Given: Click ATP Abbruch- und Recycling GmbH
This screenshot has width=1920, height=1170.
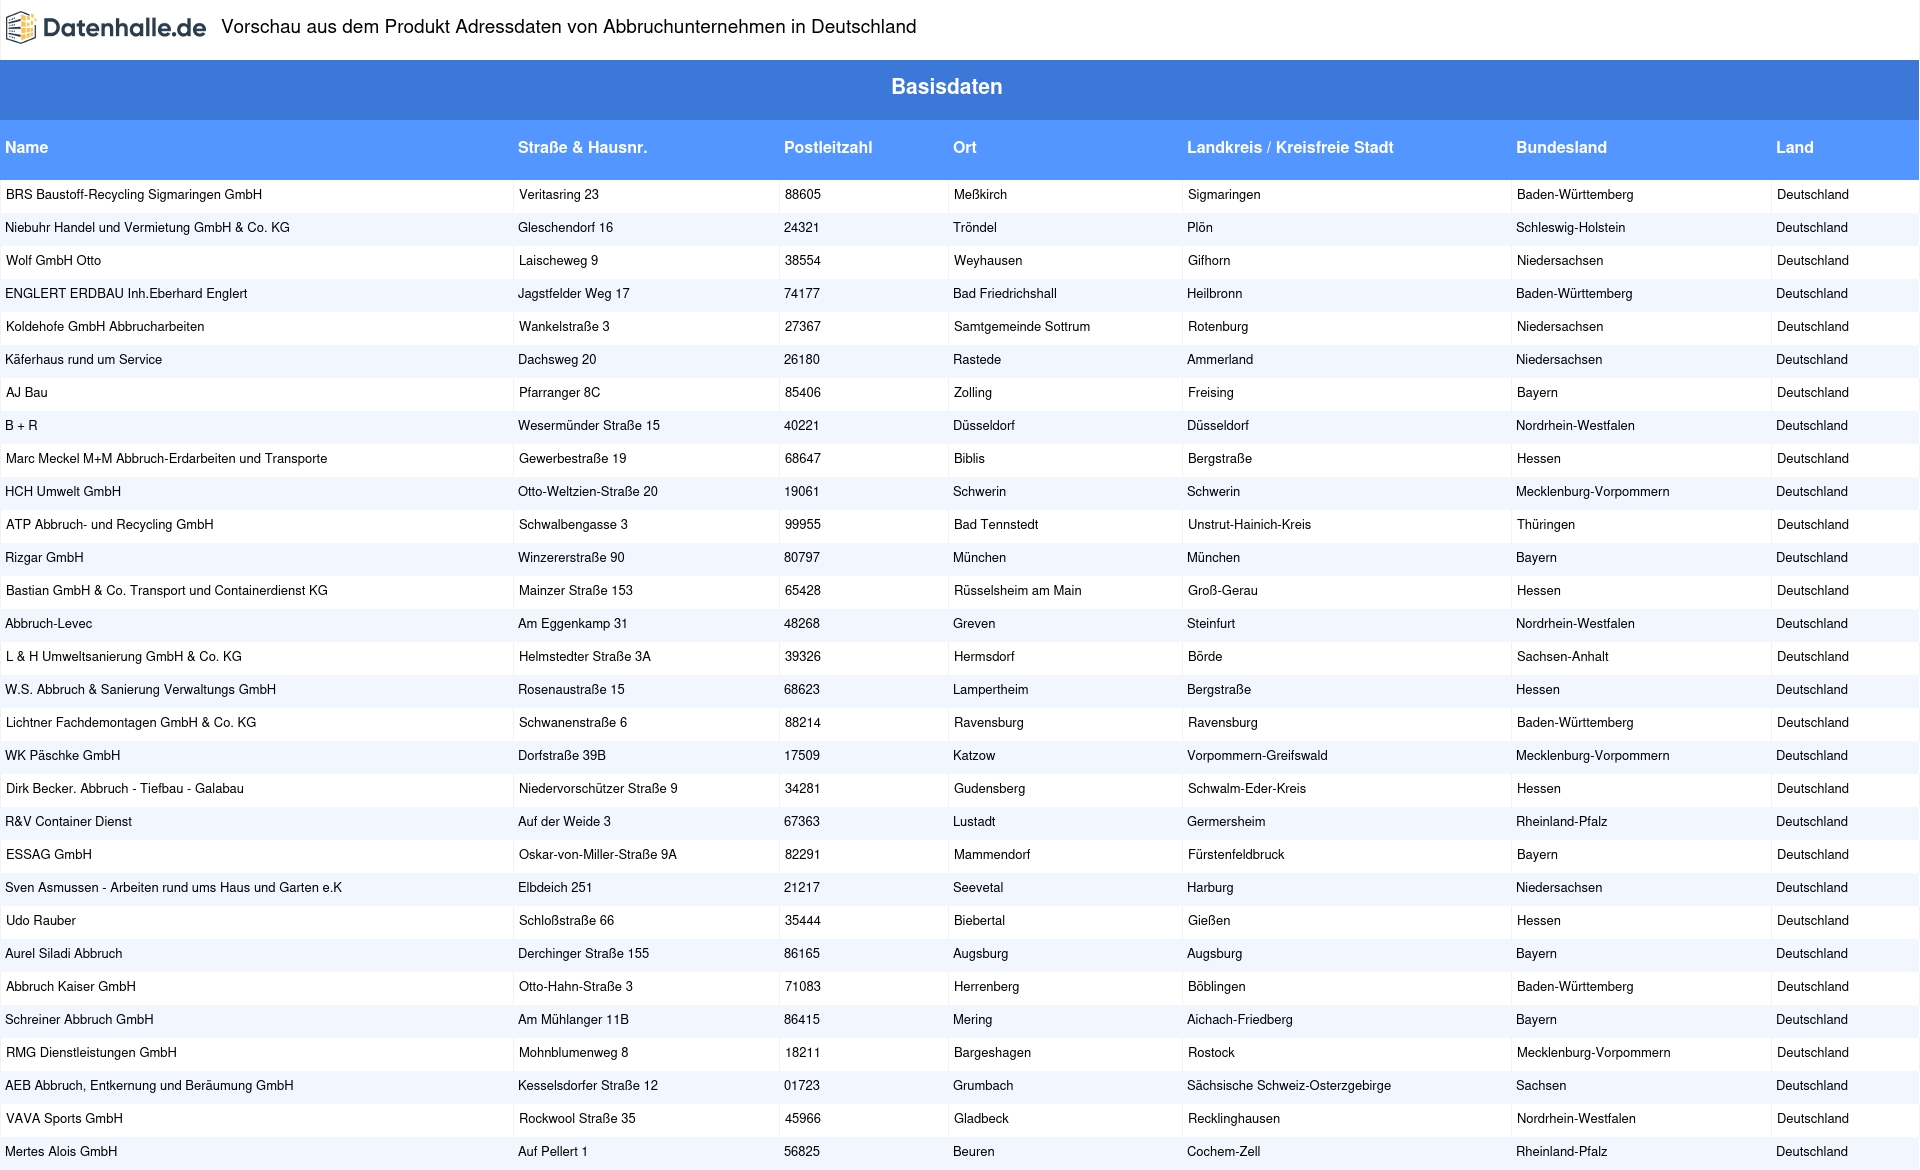Looking at the screenshot, I should click(x=110, y=525).
